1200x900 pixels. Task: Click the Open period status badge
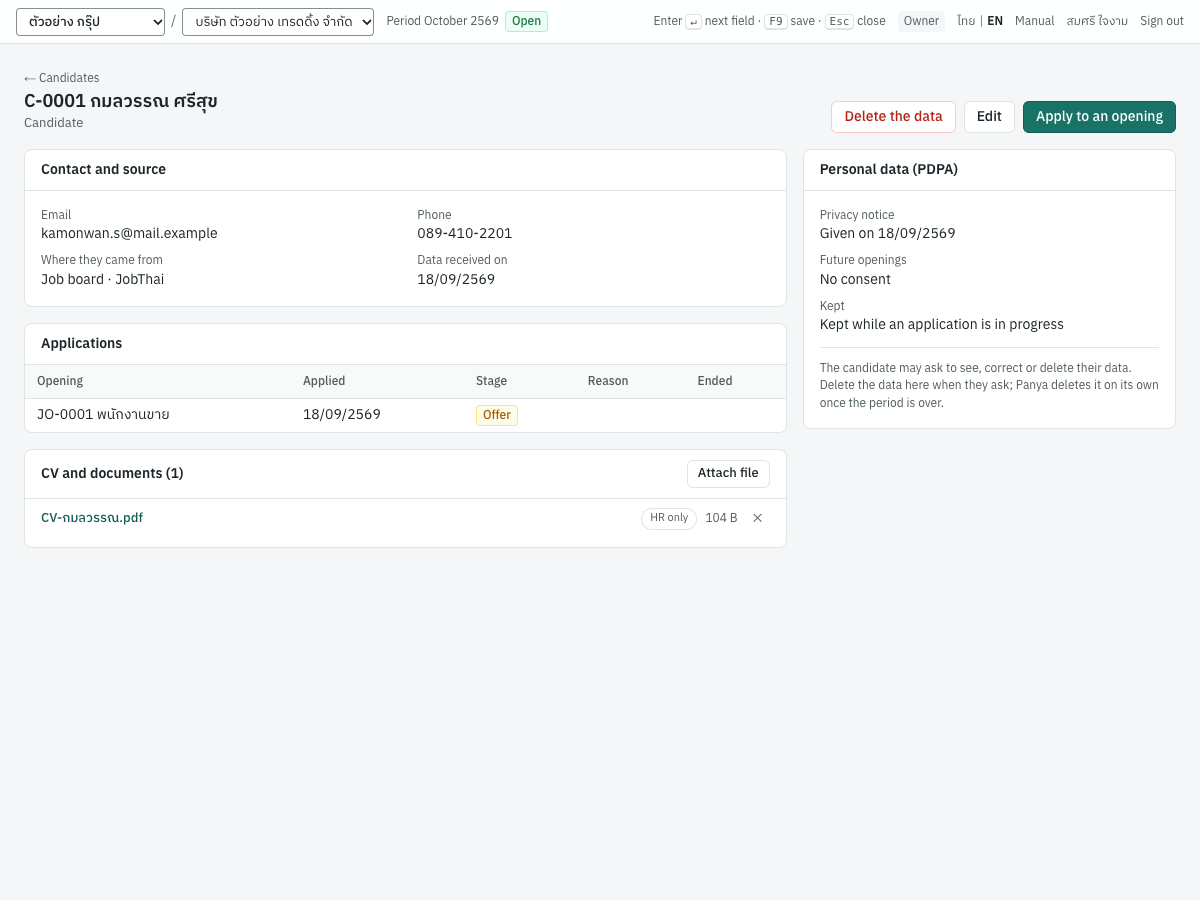tap(526, 22)
